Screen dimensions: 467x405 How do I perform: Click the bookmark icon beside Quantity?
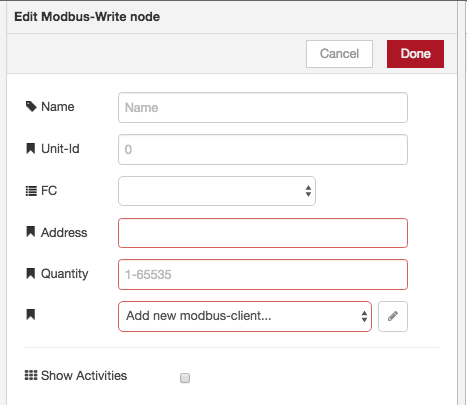click(x=31, y=273)
